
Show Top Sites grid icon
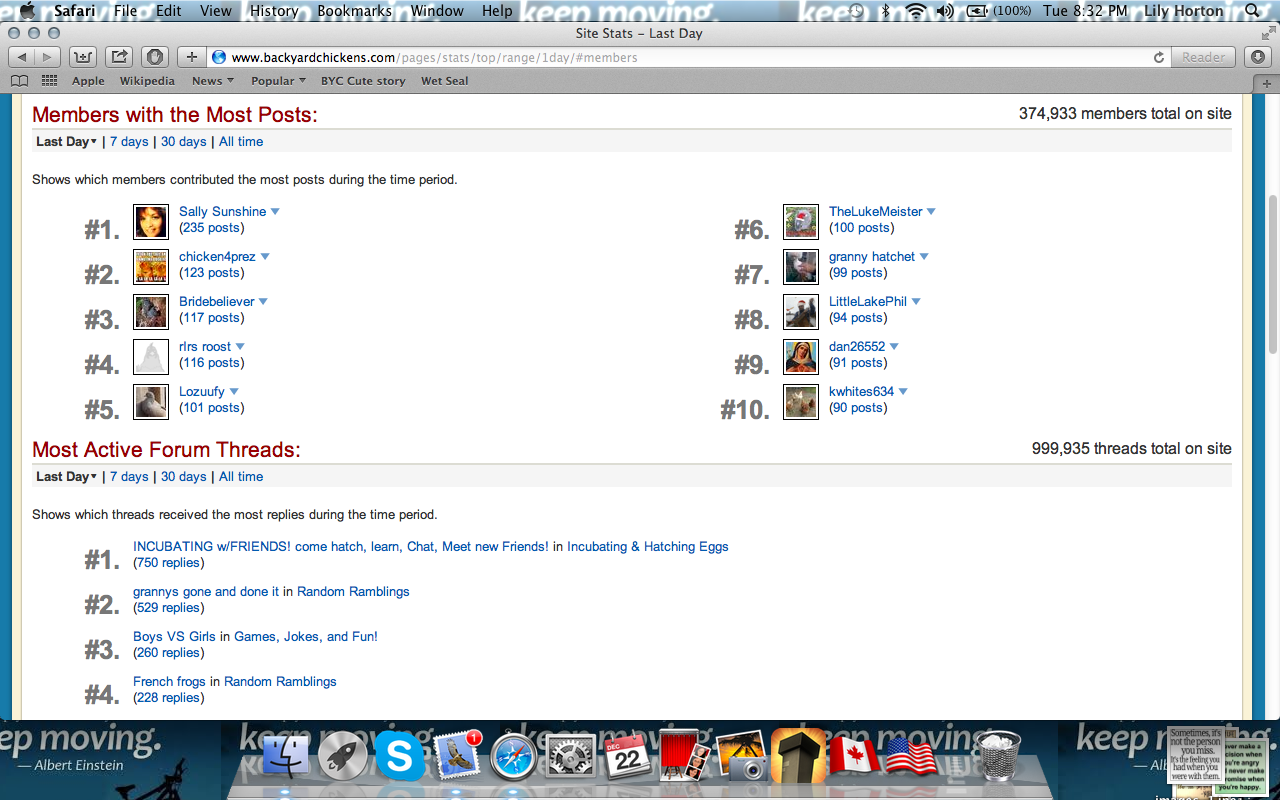pos(48,81)
